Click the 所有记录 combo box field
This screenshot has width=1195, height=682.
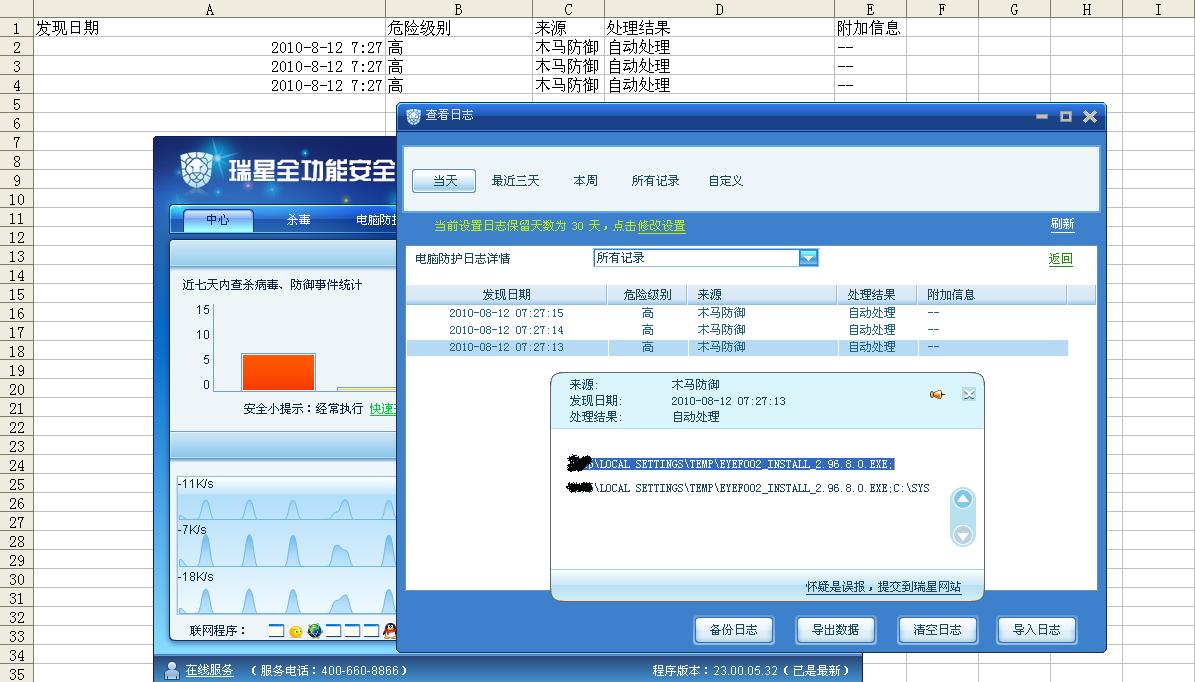point(706,258)
